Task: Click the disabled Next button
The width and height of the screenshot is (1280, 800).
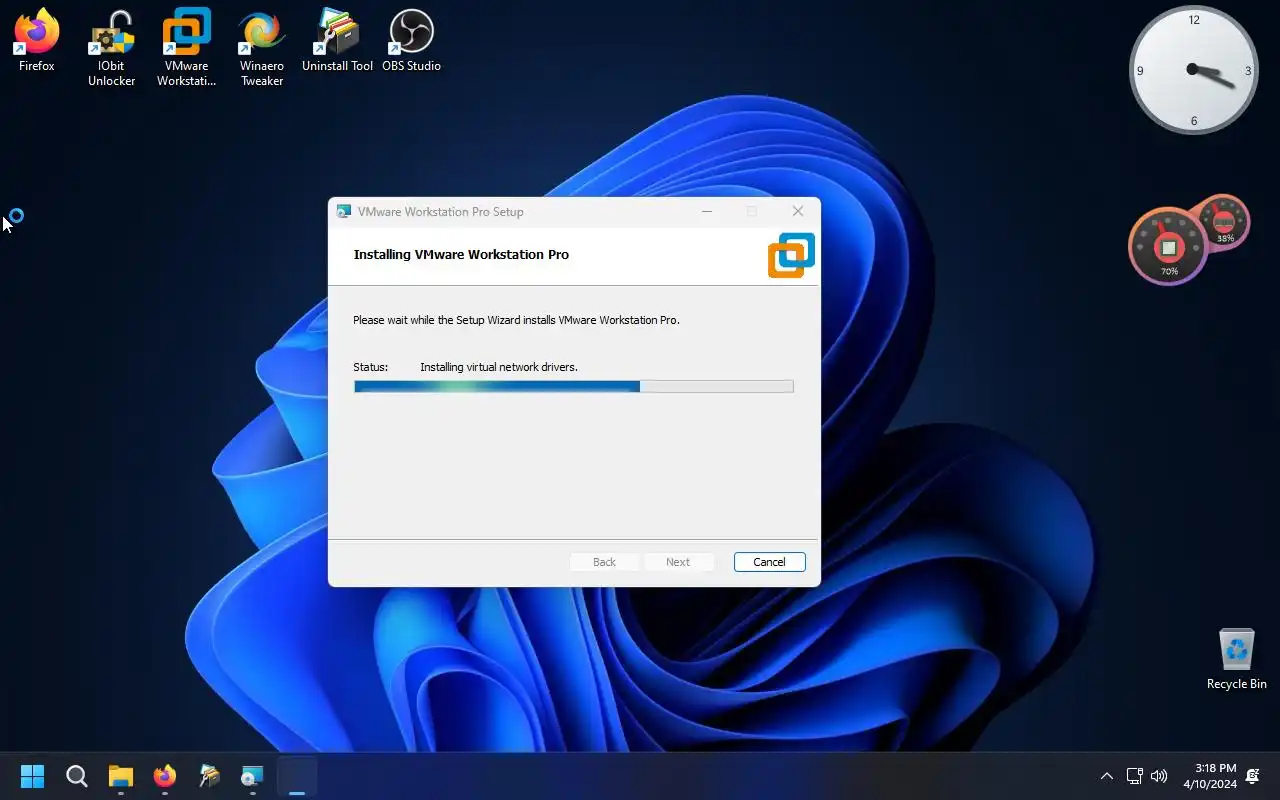Action: click(678, 562)
